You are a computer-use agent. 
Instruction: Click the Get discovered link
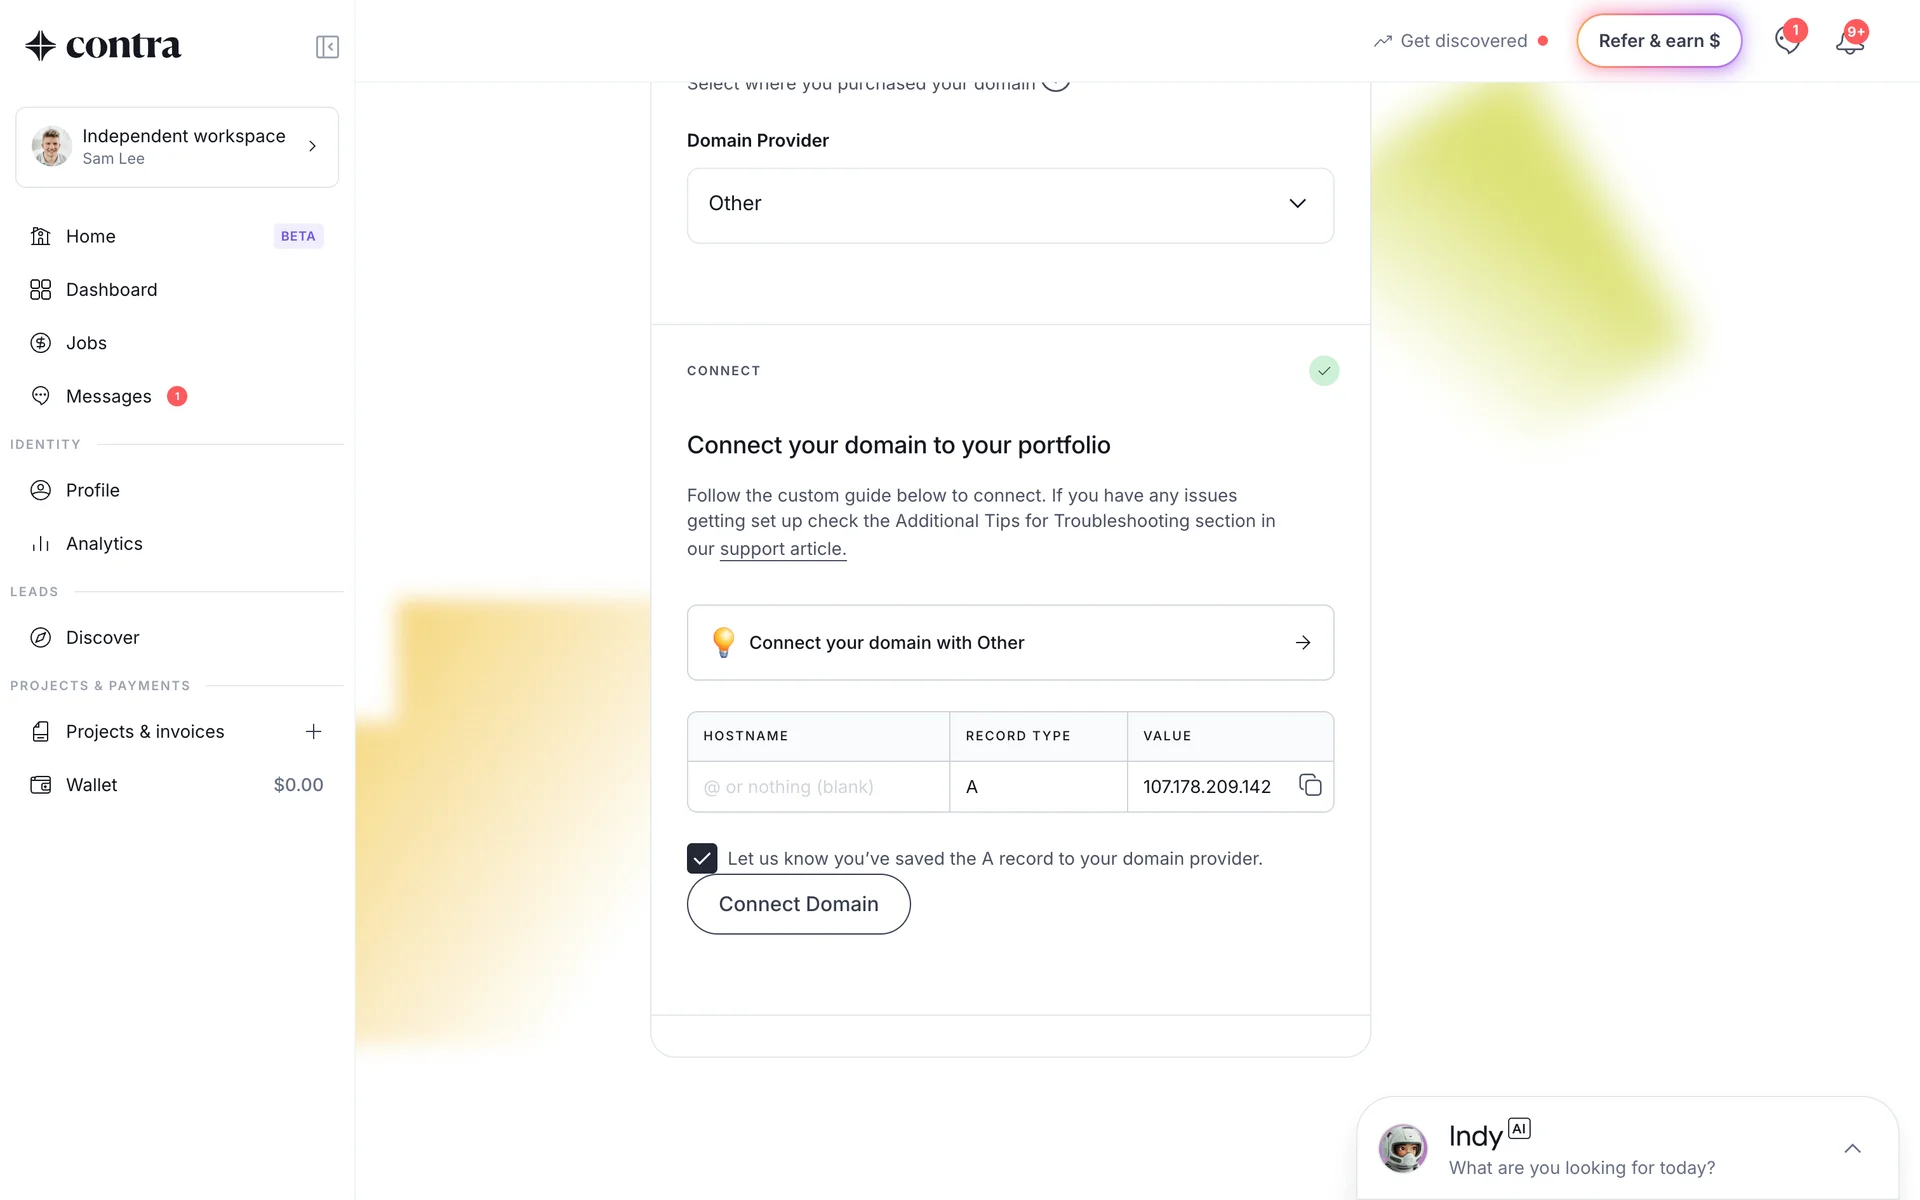(x=1463, y=41)
